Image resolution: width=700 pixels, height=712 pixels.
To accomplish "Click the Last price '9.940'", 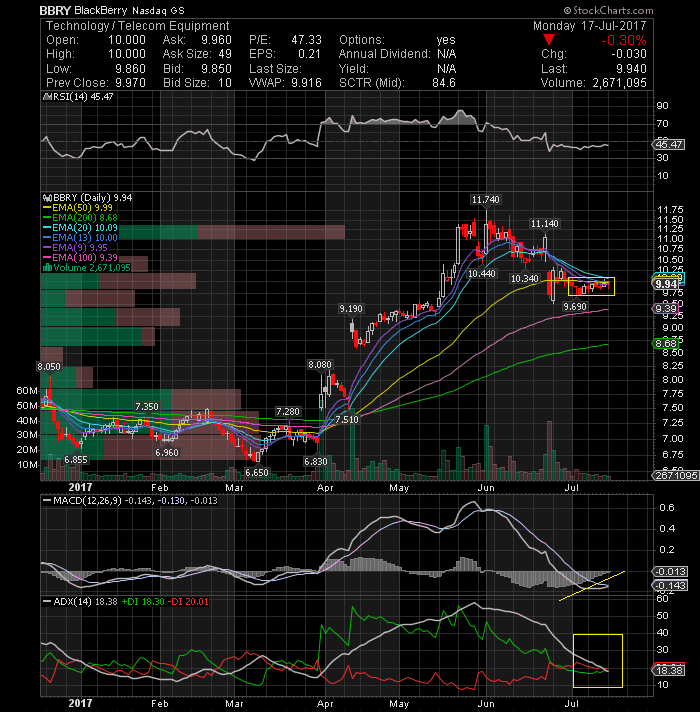I will [631, 69].
